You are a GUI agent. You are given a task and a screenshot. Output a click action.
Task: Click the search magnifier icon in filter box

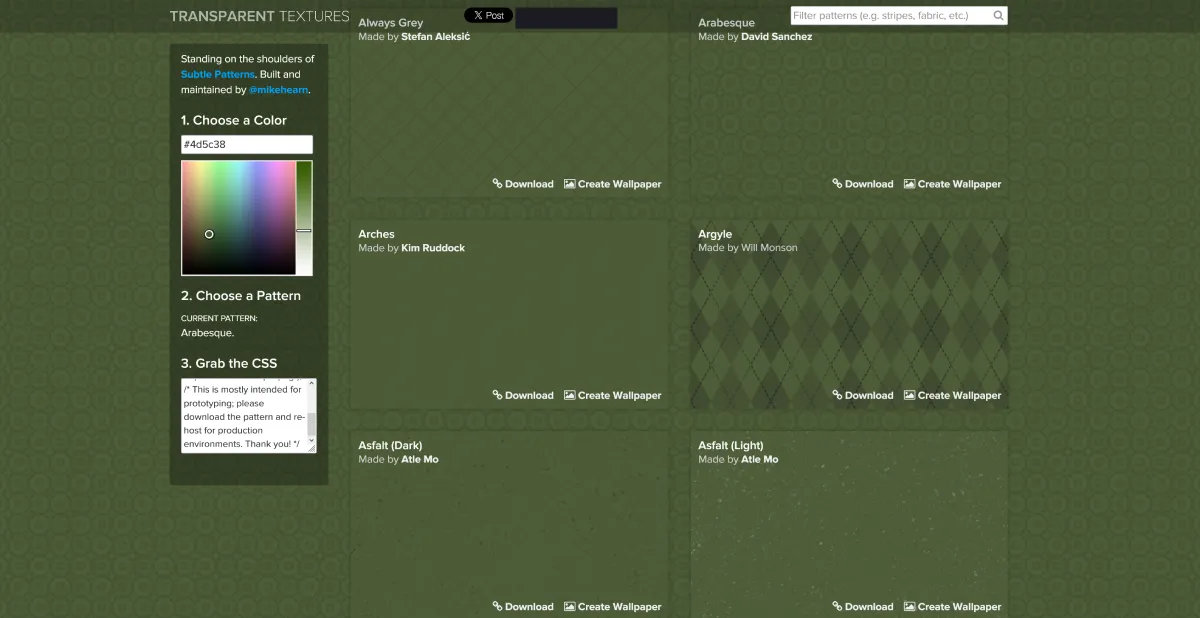point(998,16)
